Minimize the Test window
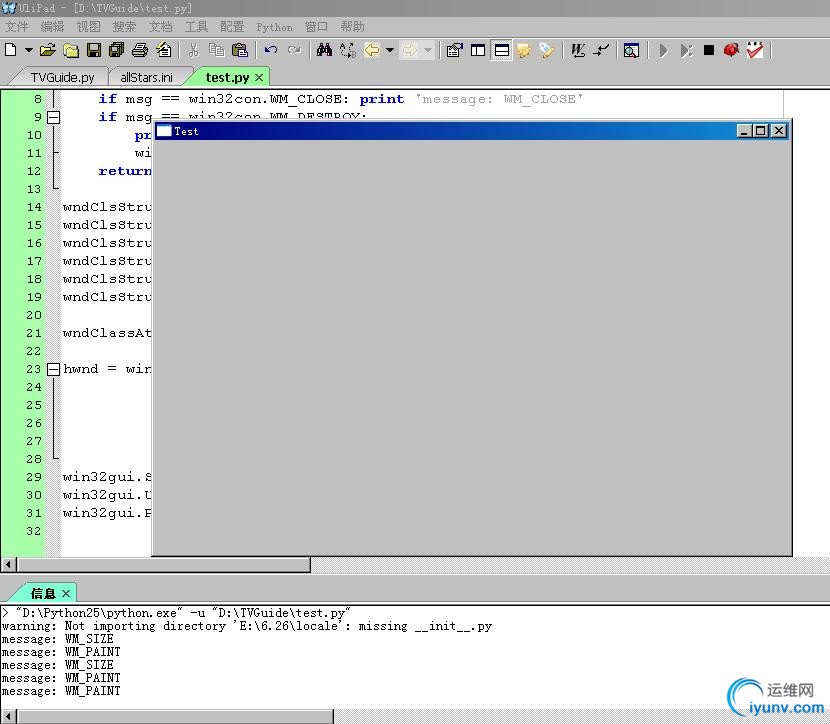Screen dimensions: 830x724 [744, 131]
